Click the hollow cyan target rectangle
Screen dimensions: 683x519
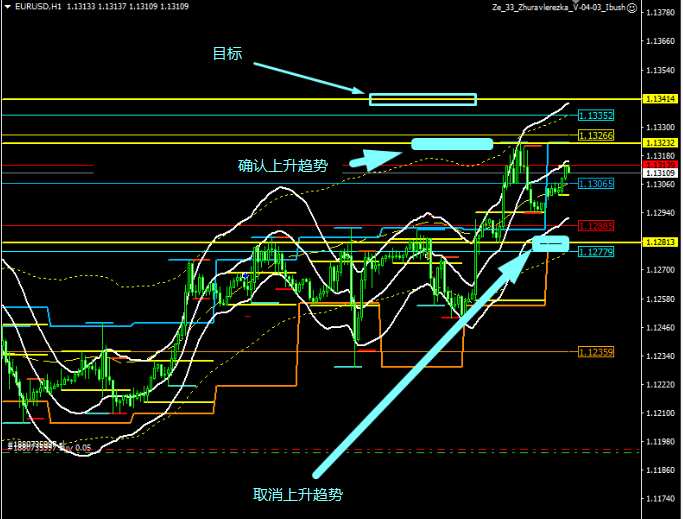422,99
